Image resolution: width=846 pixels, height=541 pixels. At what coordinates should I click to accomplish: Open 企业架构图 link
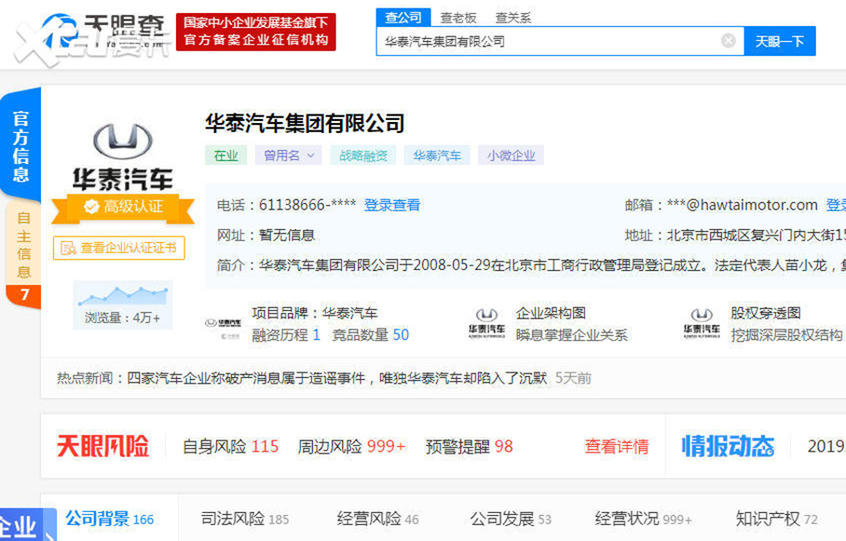tap(551, 313)
